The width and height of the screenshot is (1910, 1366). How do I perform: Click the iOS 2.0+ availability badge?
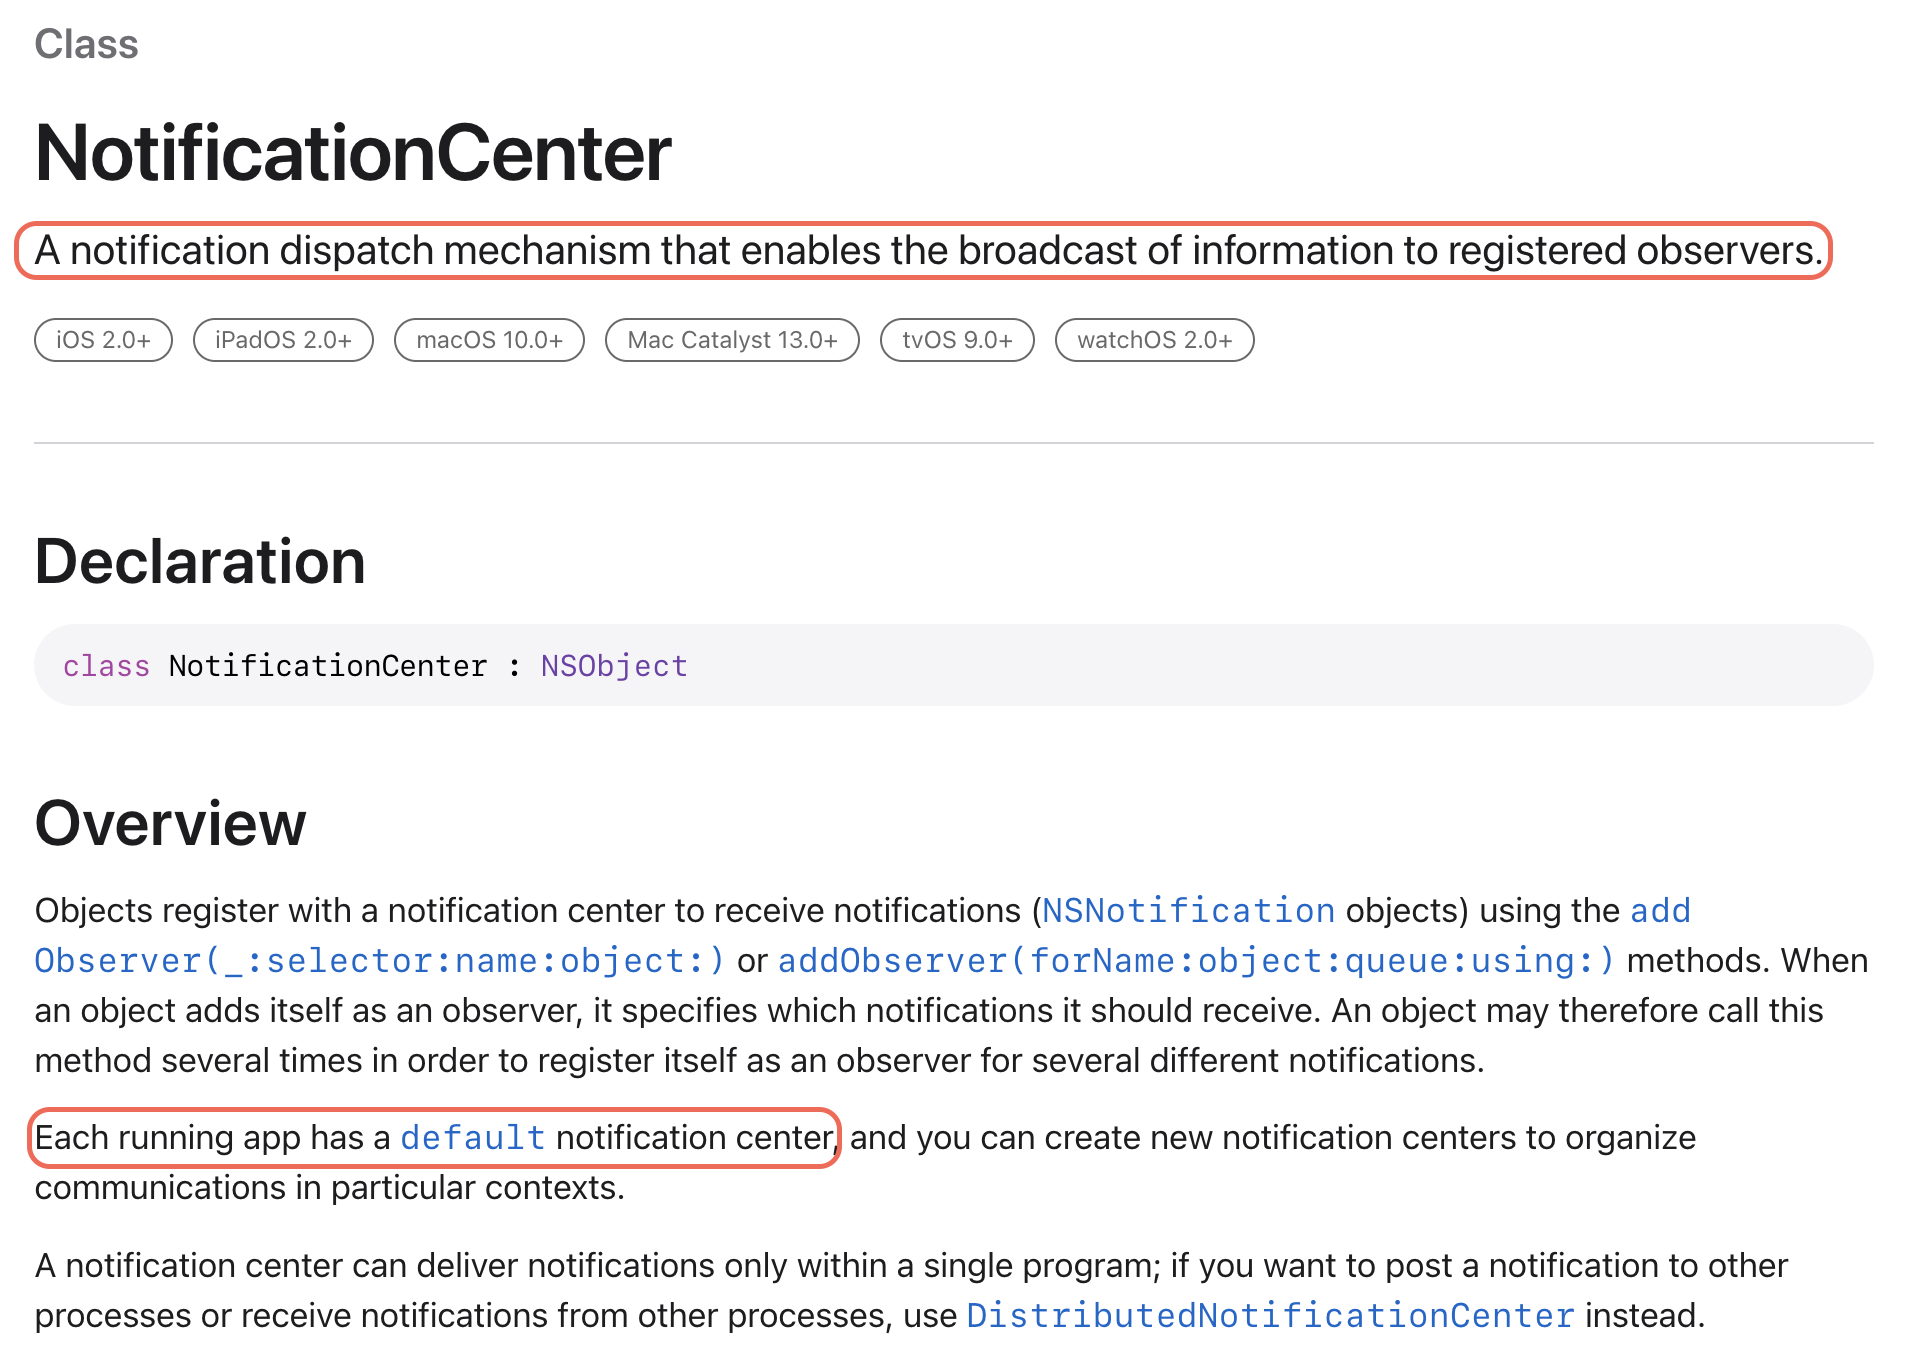(x=103, y=340)
